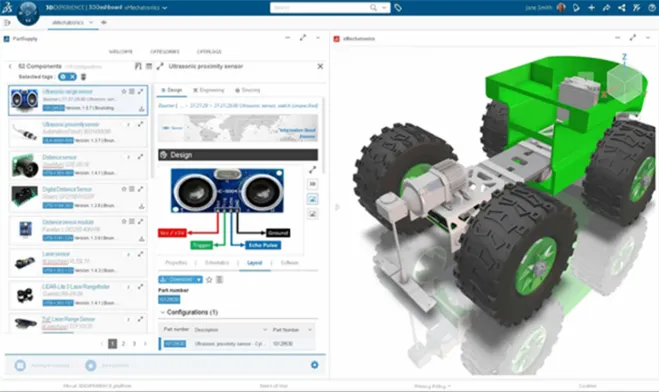Viewport: 659px width, 392px height.
Task: Switch preview to 3D view button
Action: (x=313, y=184)
